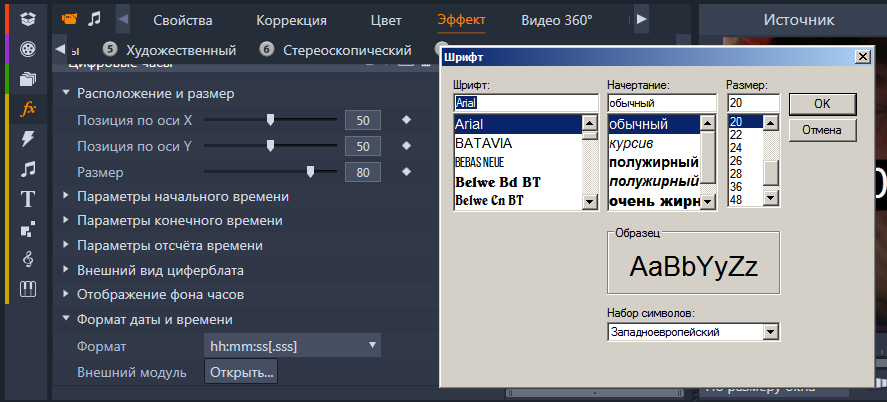Select Belwe Cn BT in the font list
Viewport: 887px width, 402px height.
click(519, 200)
